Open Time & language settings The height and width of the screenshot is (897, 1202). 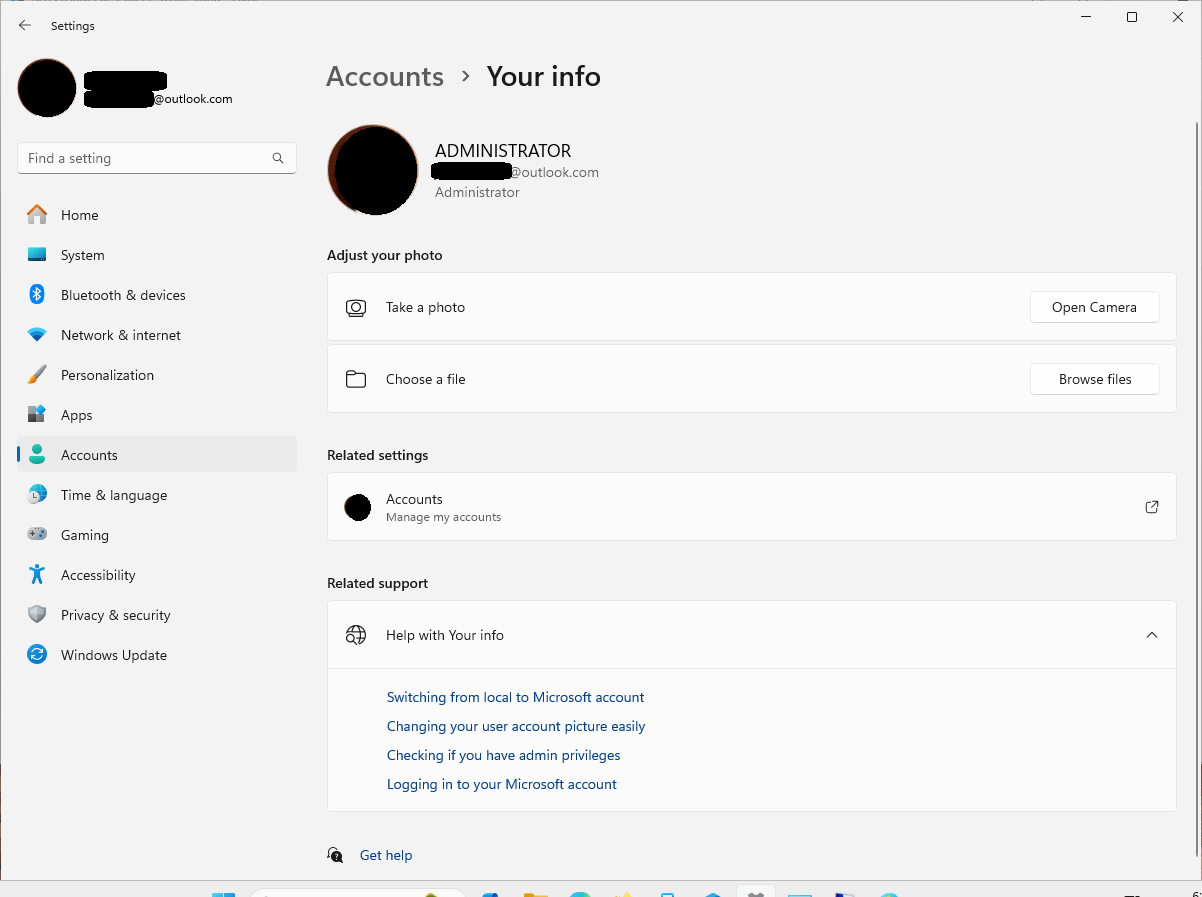coord(157,495)
